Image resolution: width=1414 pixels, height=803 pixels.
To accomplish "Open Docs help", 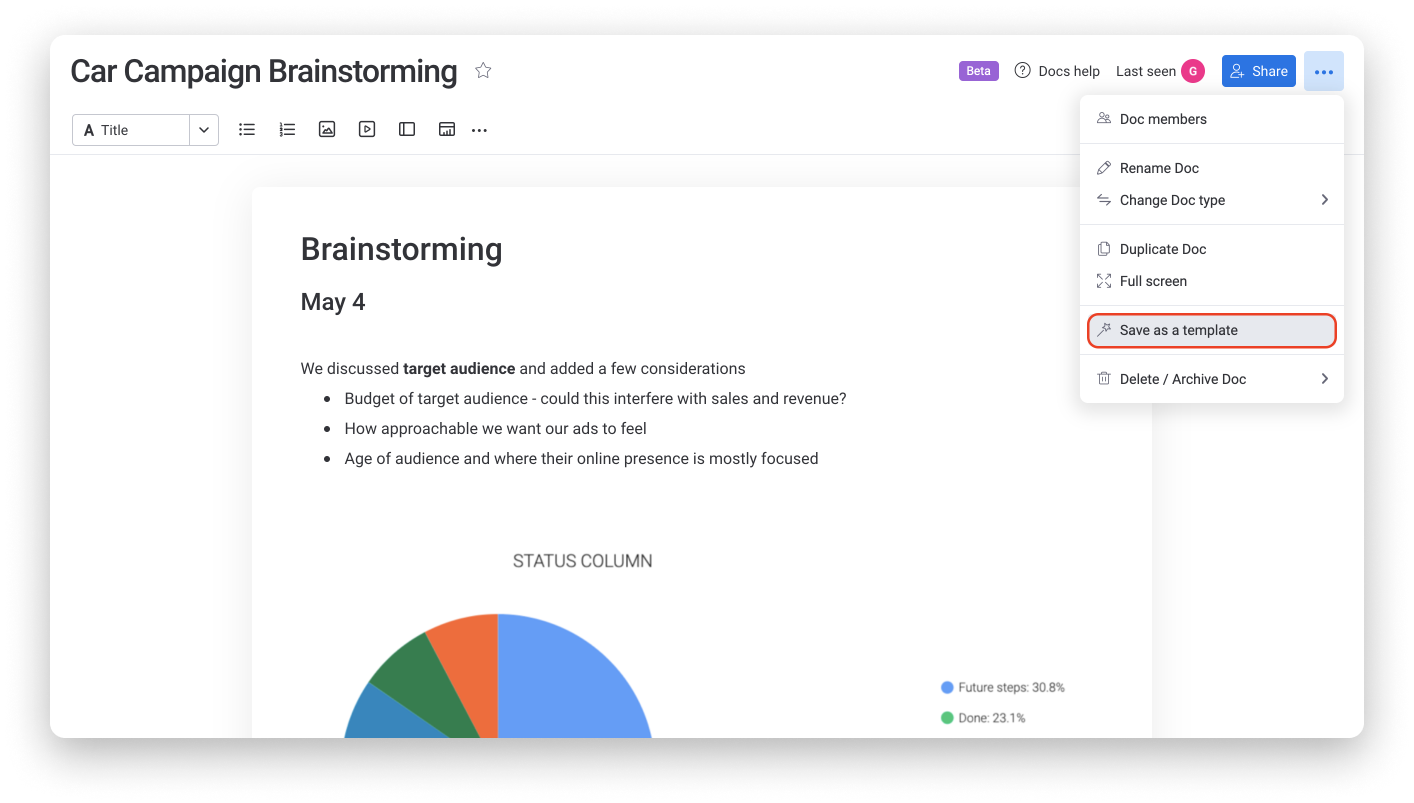I will [1057, 71].
